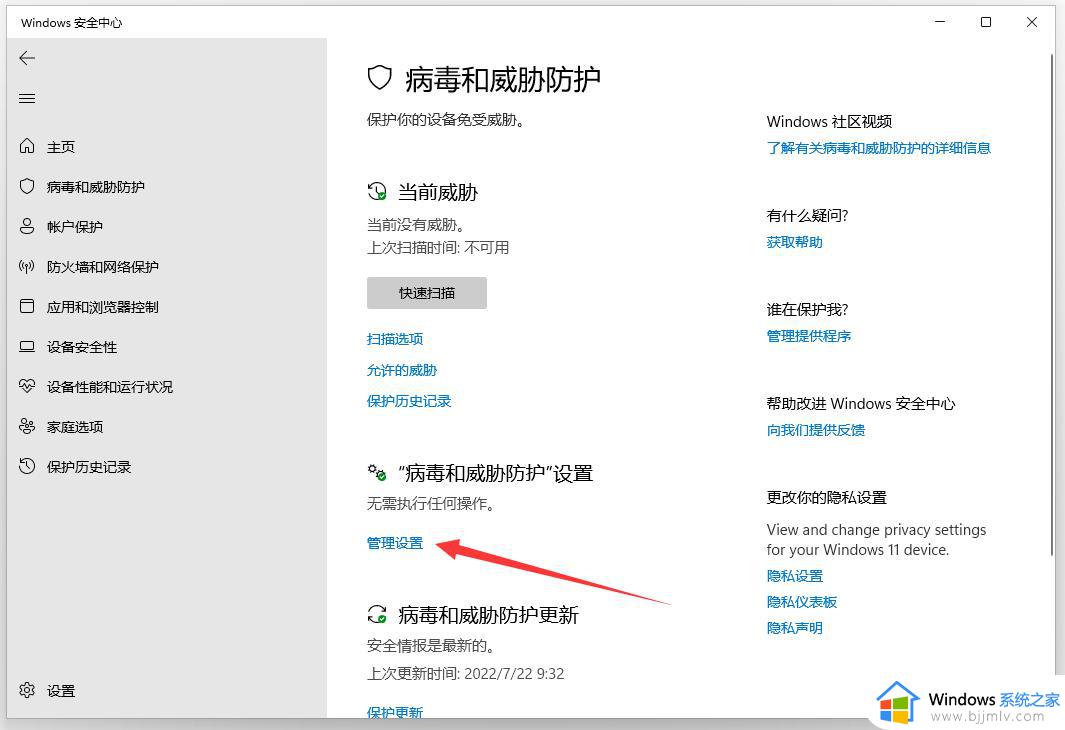Screen dimensions: 1065x730
Task: Open 保护历史记录 link under 当前威胁
Action: click(x=409, y=401)
